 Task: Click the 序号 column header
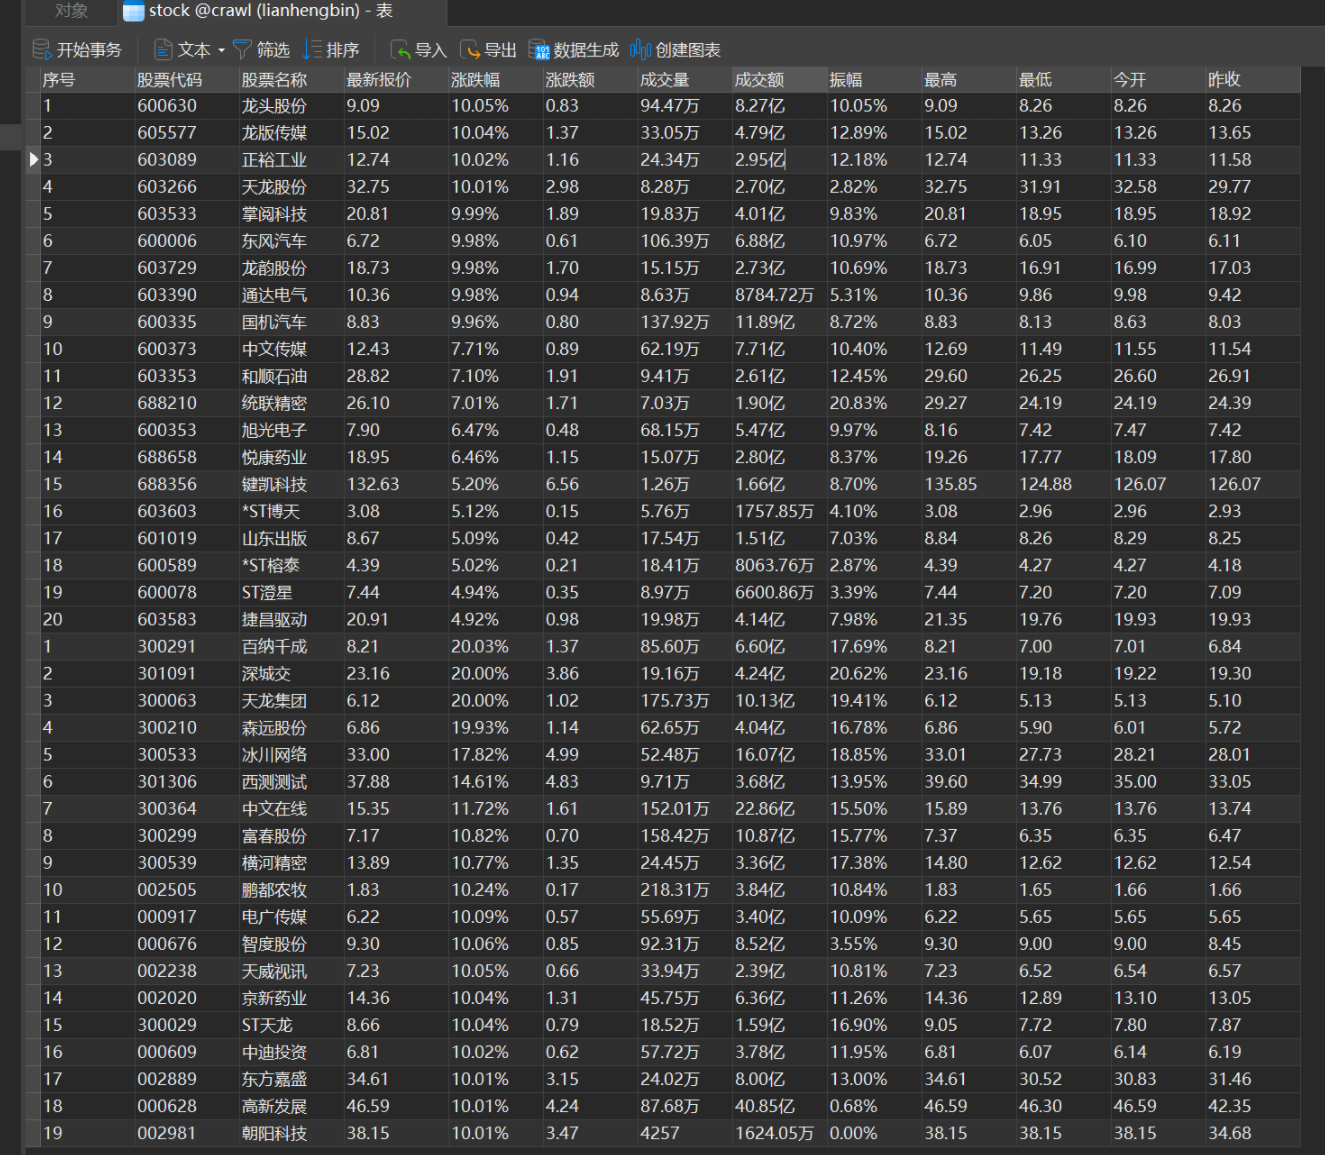(87, 79)
